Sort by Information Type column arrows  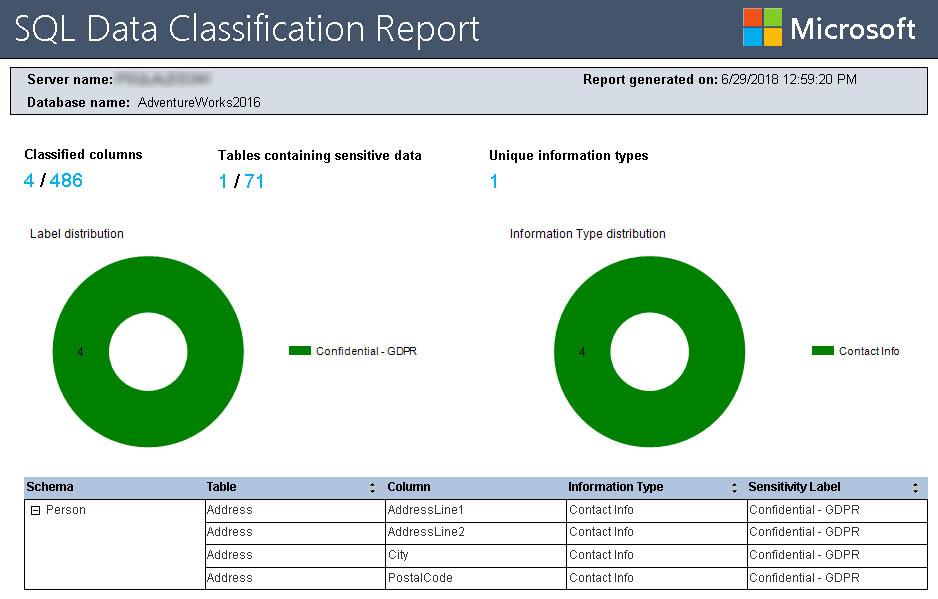(735, 488)
